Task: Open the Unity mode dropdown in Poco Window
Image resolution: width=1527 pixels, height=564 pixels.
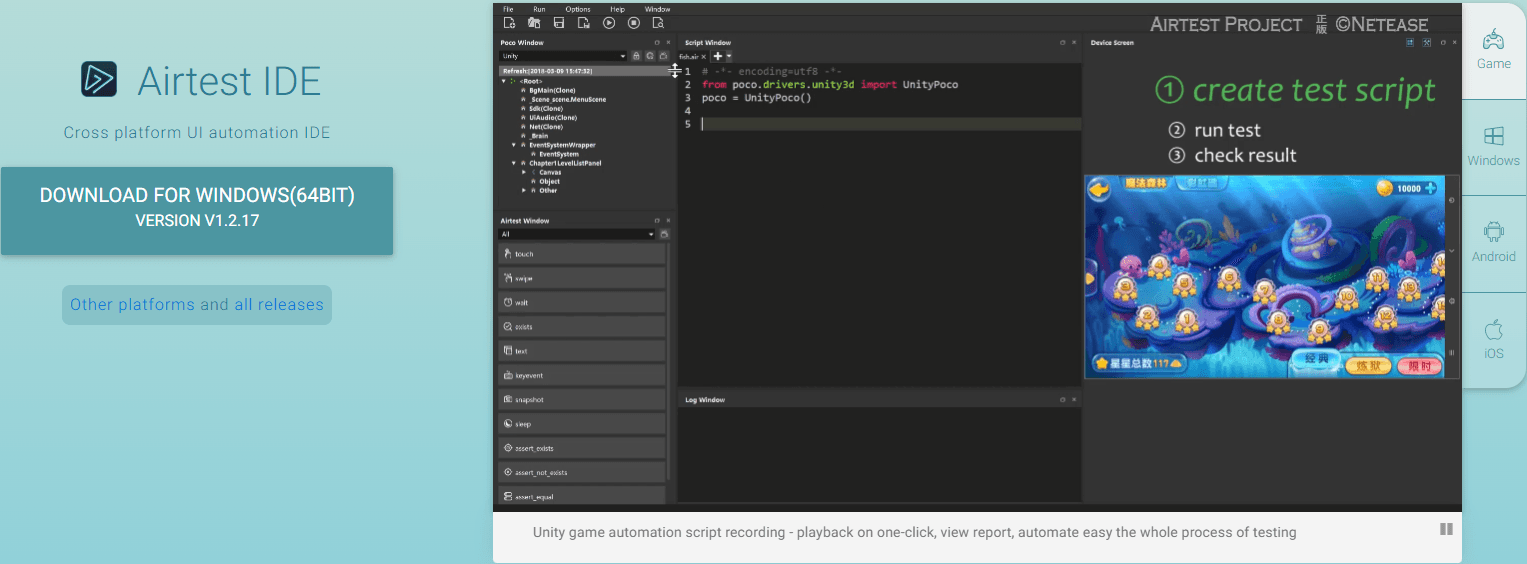Action: click(x=563, y=56)
